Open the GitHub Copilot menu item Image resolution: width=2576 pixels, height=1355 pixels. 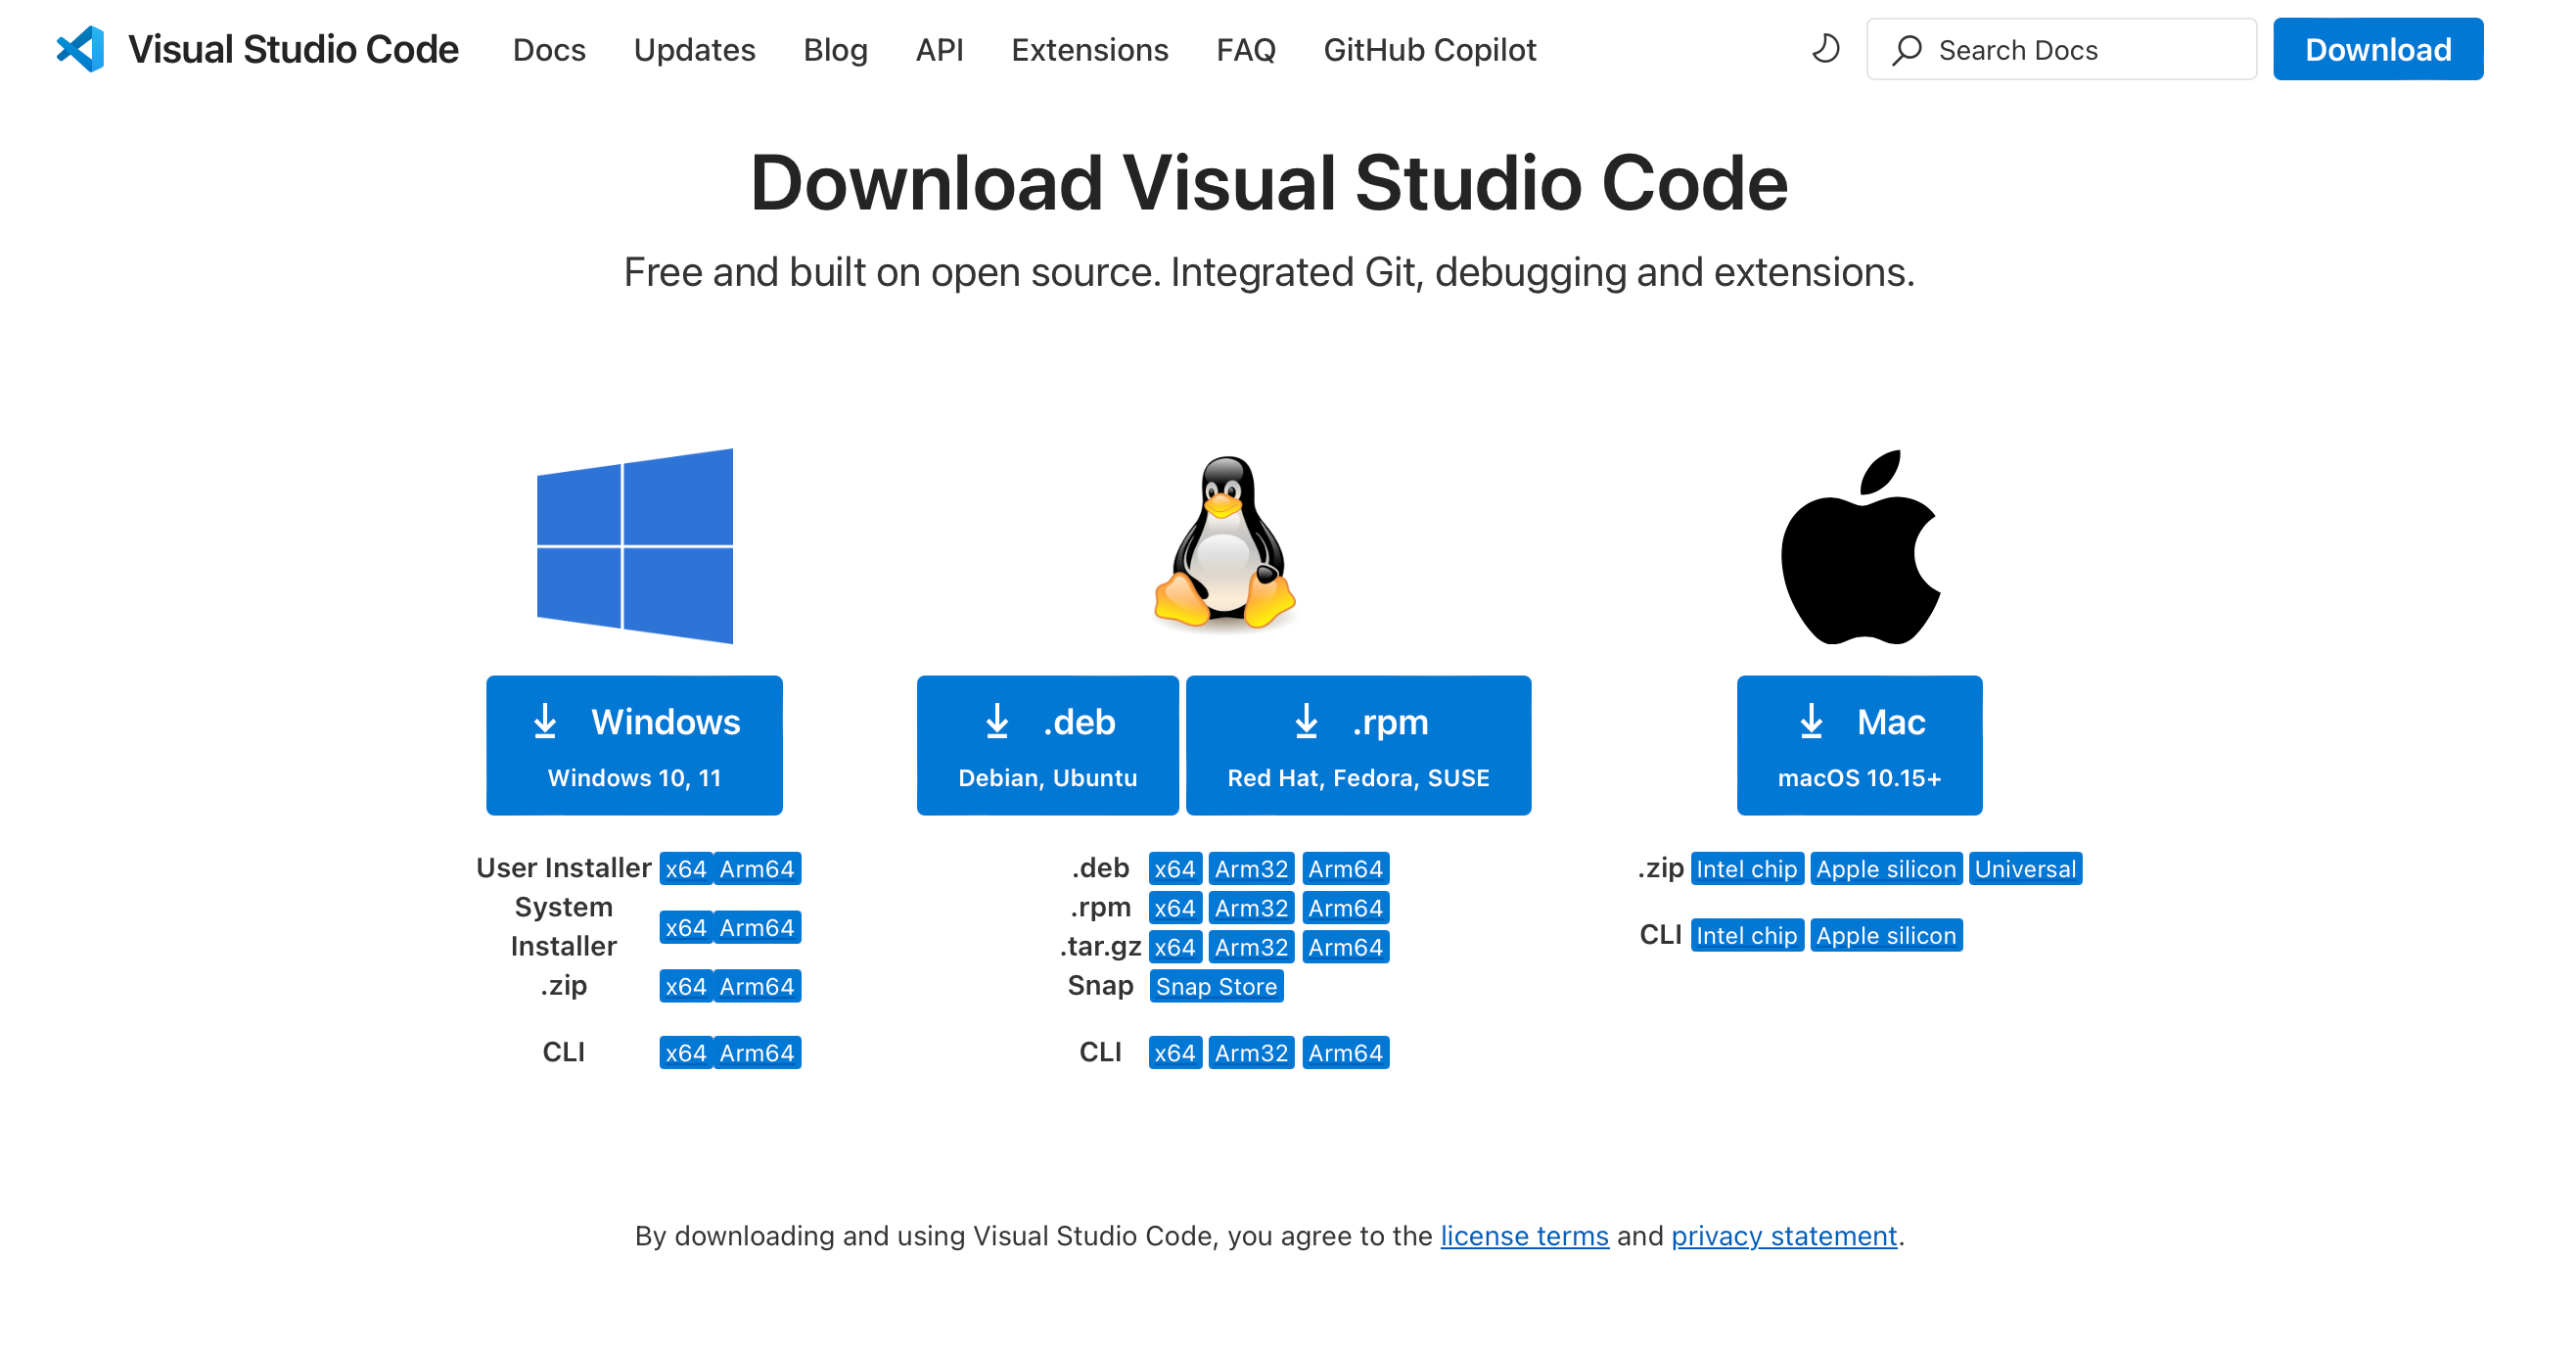pyautogui.click(x=1429, y=50)
